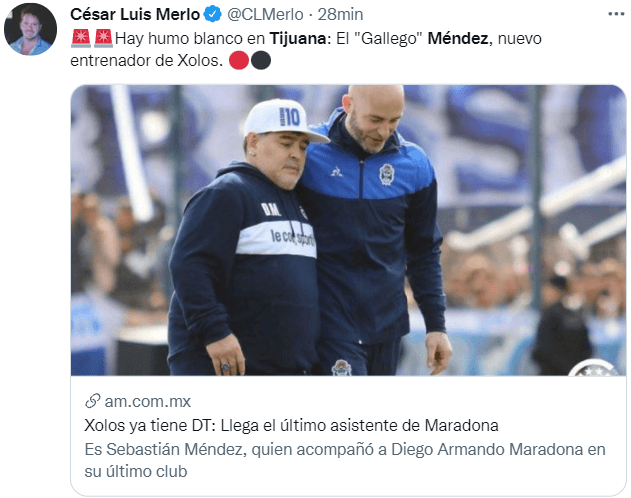
Task: Click the white 10 cap in photo
Action: [285, 120]
